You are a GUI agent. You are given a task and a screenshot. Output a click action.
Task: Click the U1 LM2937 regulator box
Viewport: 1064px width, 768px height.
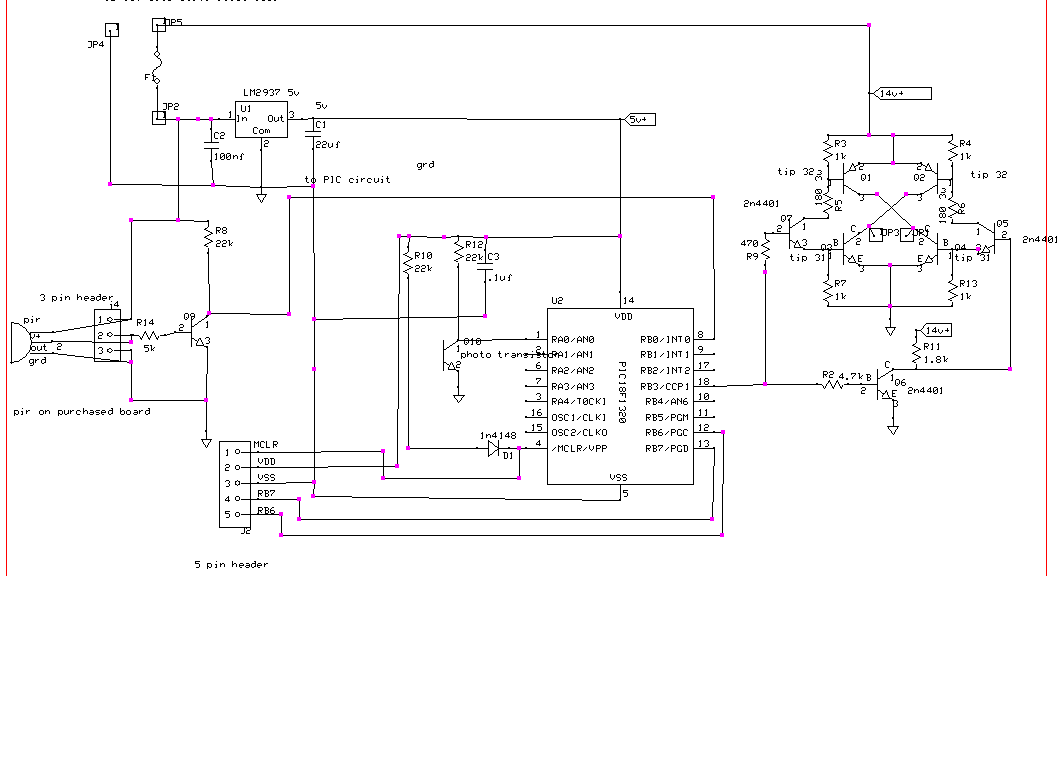(x=261, y=119)
